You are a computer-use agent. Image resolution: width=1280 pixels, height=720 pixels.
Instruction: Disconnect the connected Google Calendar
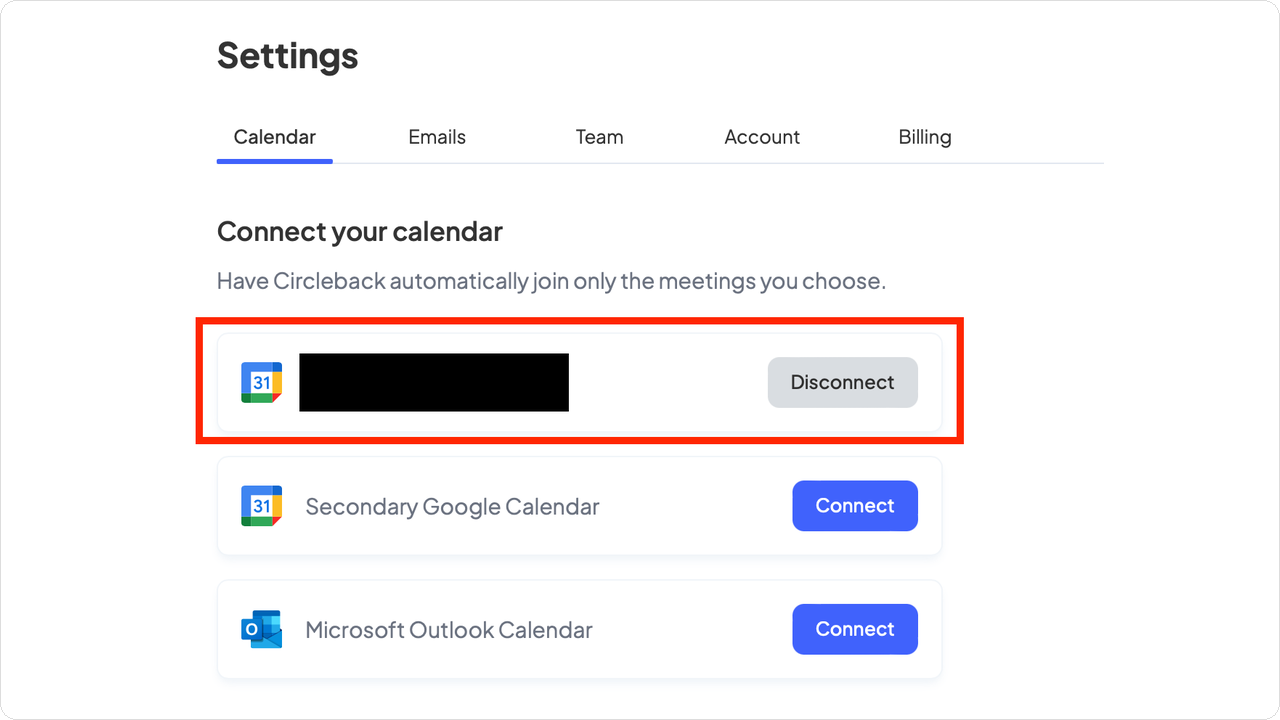point(842,382)
